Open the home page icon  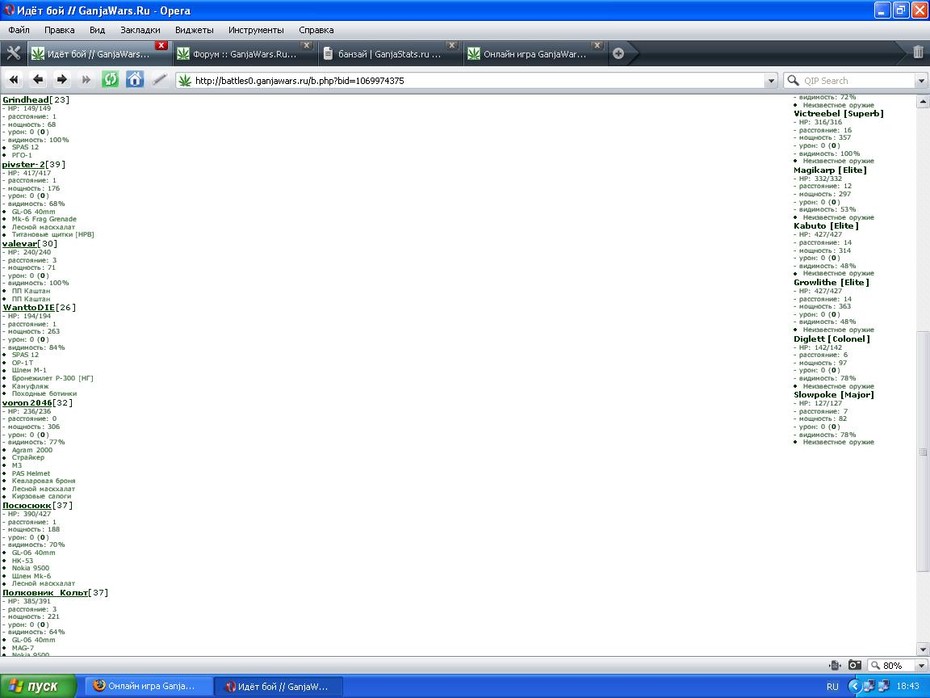tap(135, 79)
